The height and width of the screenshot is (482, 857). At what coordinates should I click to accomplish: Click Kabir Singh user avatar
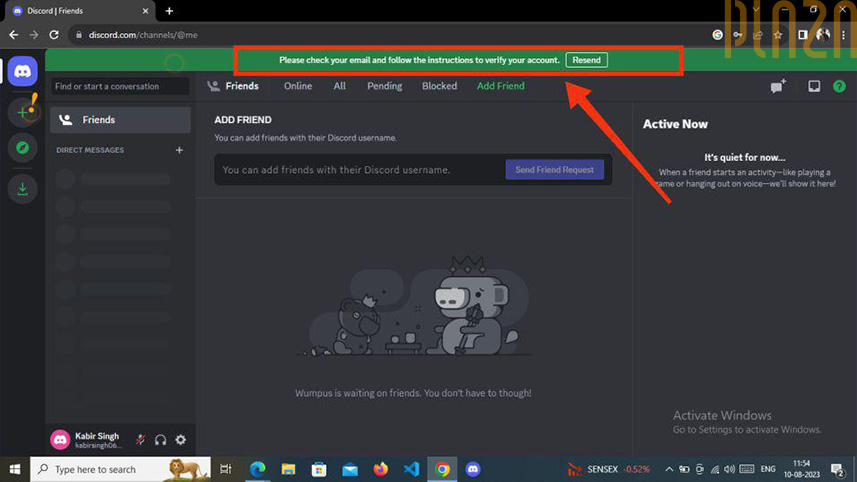point(60,439)
